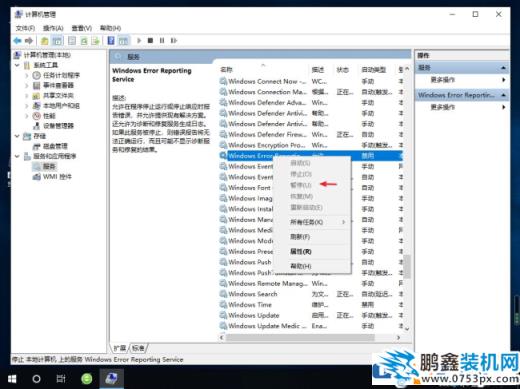This screenshot has width=520, height=389.
Task: Open the 操作(A) menu
Action: coord(53,28)
